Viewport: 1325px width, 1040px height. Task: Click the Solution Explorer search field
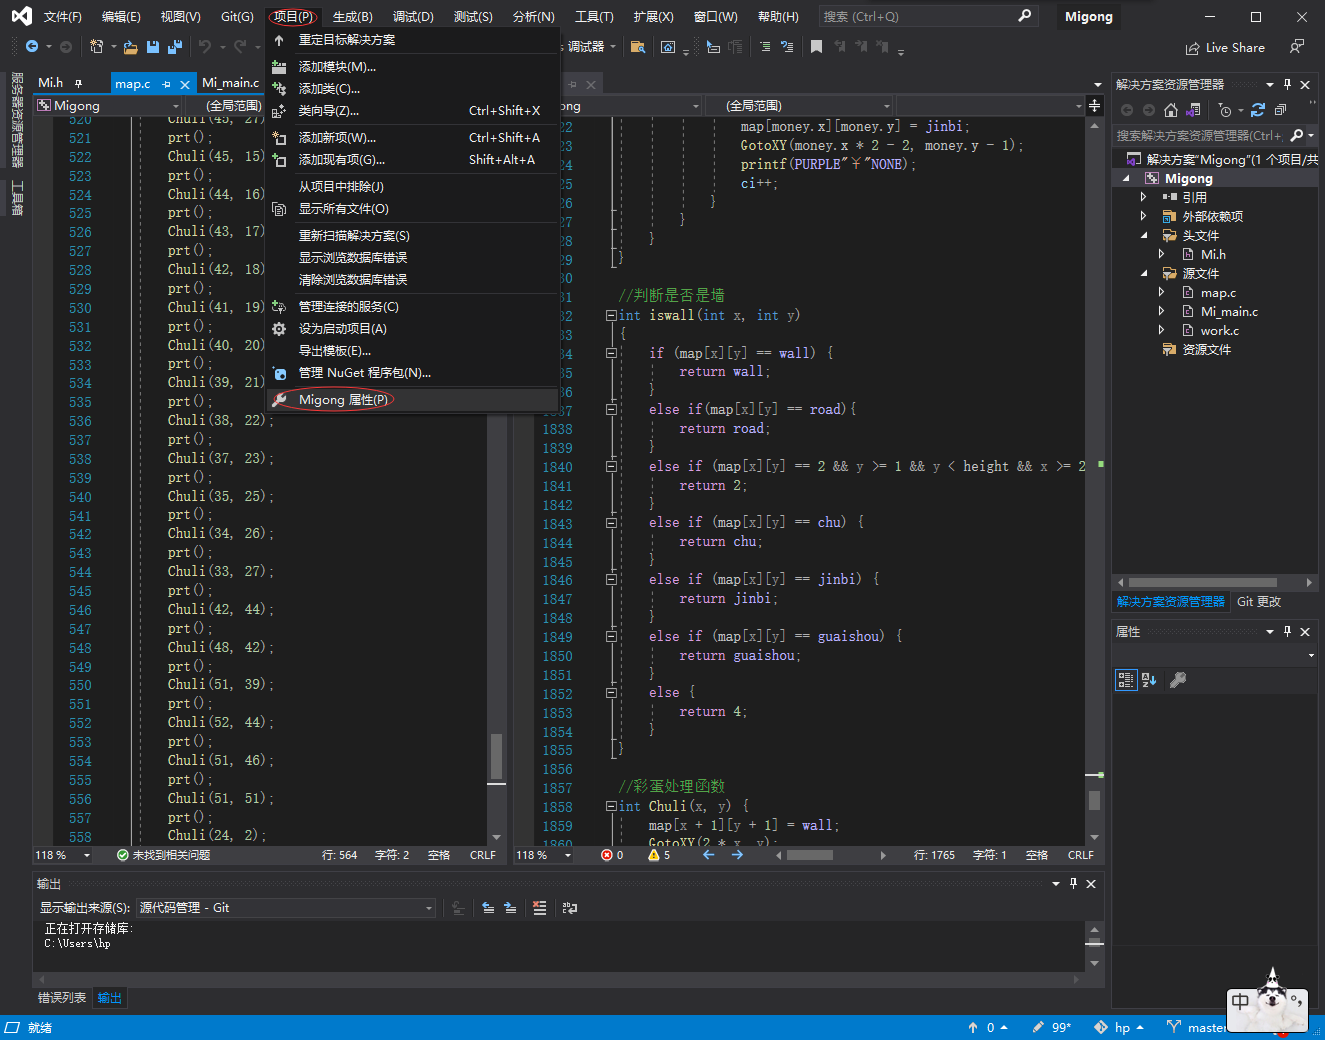[1200, 135]
